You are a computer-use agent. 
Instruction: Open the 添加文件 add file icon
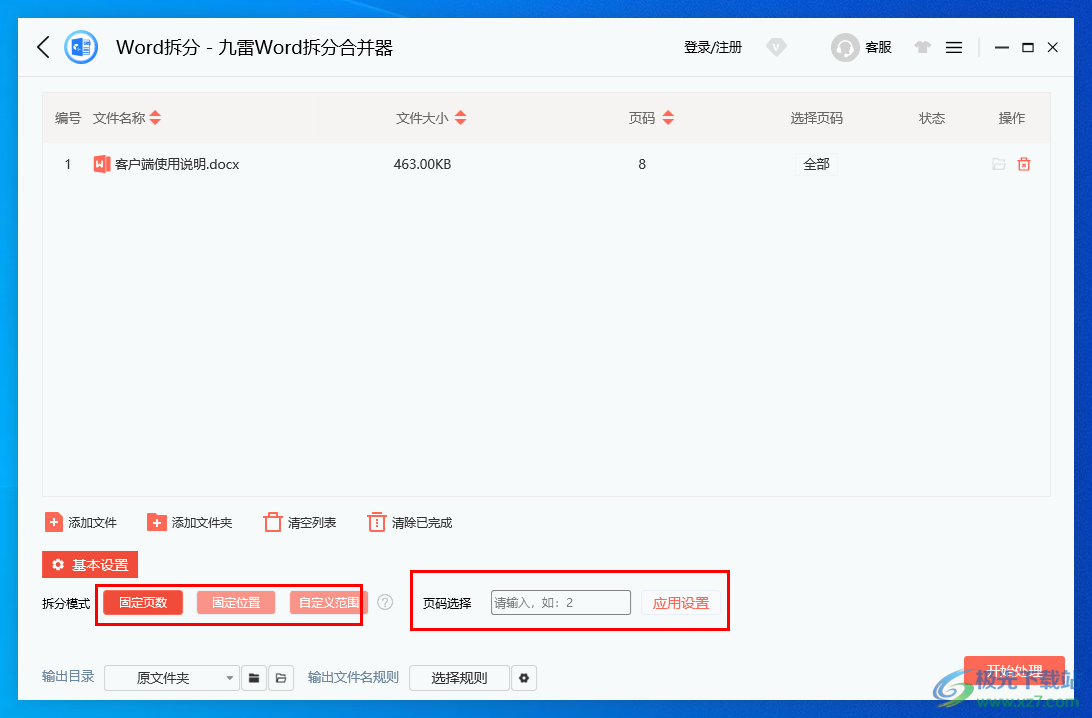pyautogui.click(x=54, y=521)
